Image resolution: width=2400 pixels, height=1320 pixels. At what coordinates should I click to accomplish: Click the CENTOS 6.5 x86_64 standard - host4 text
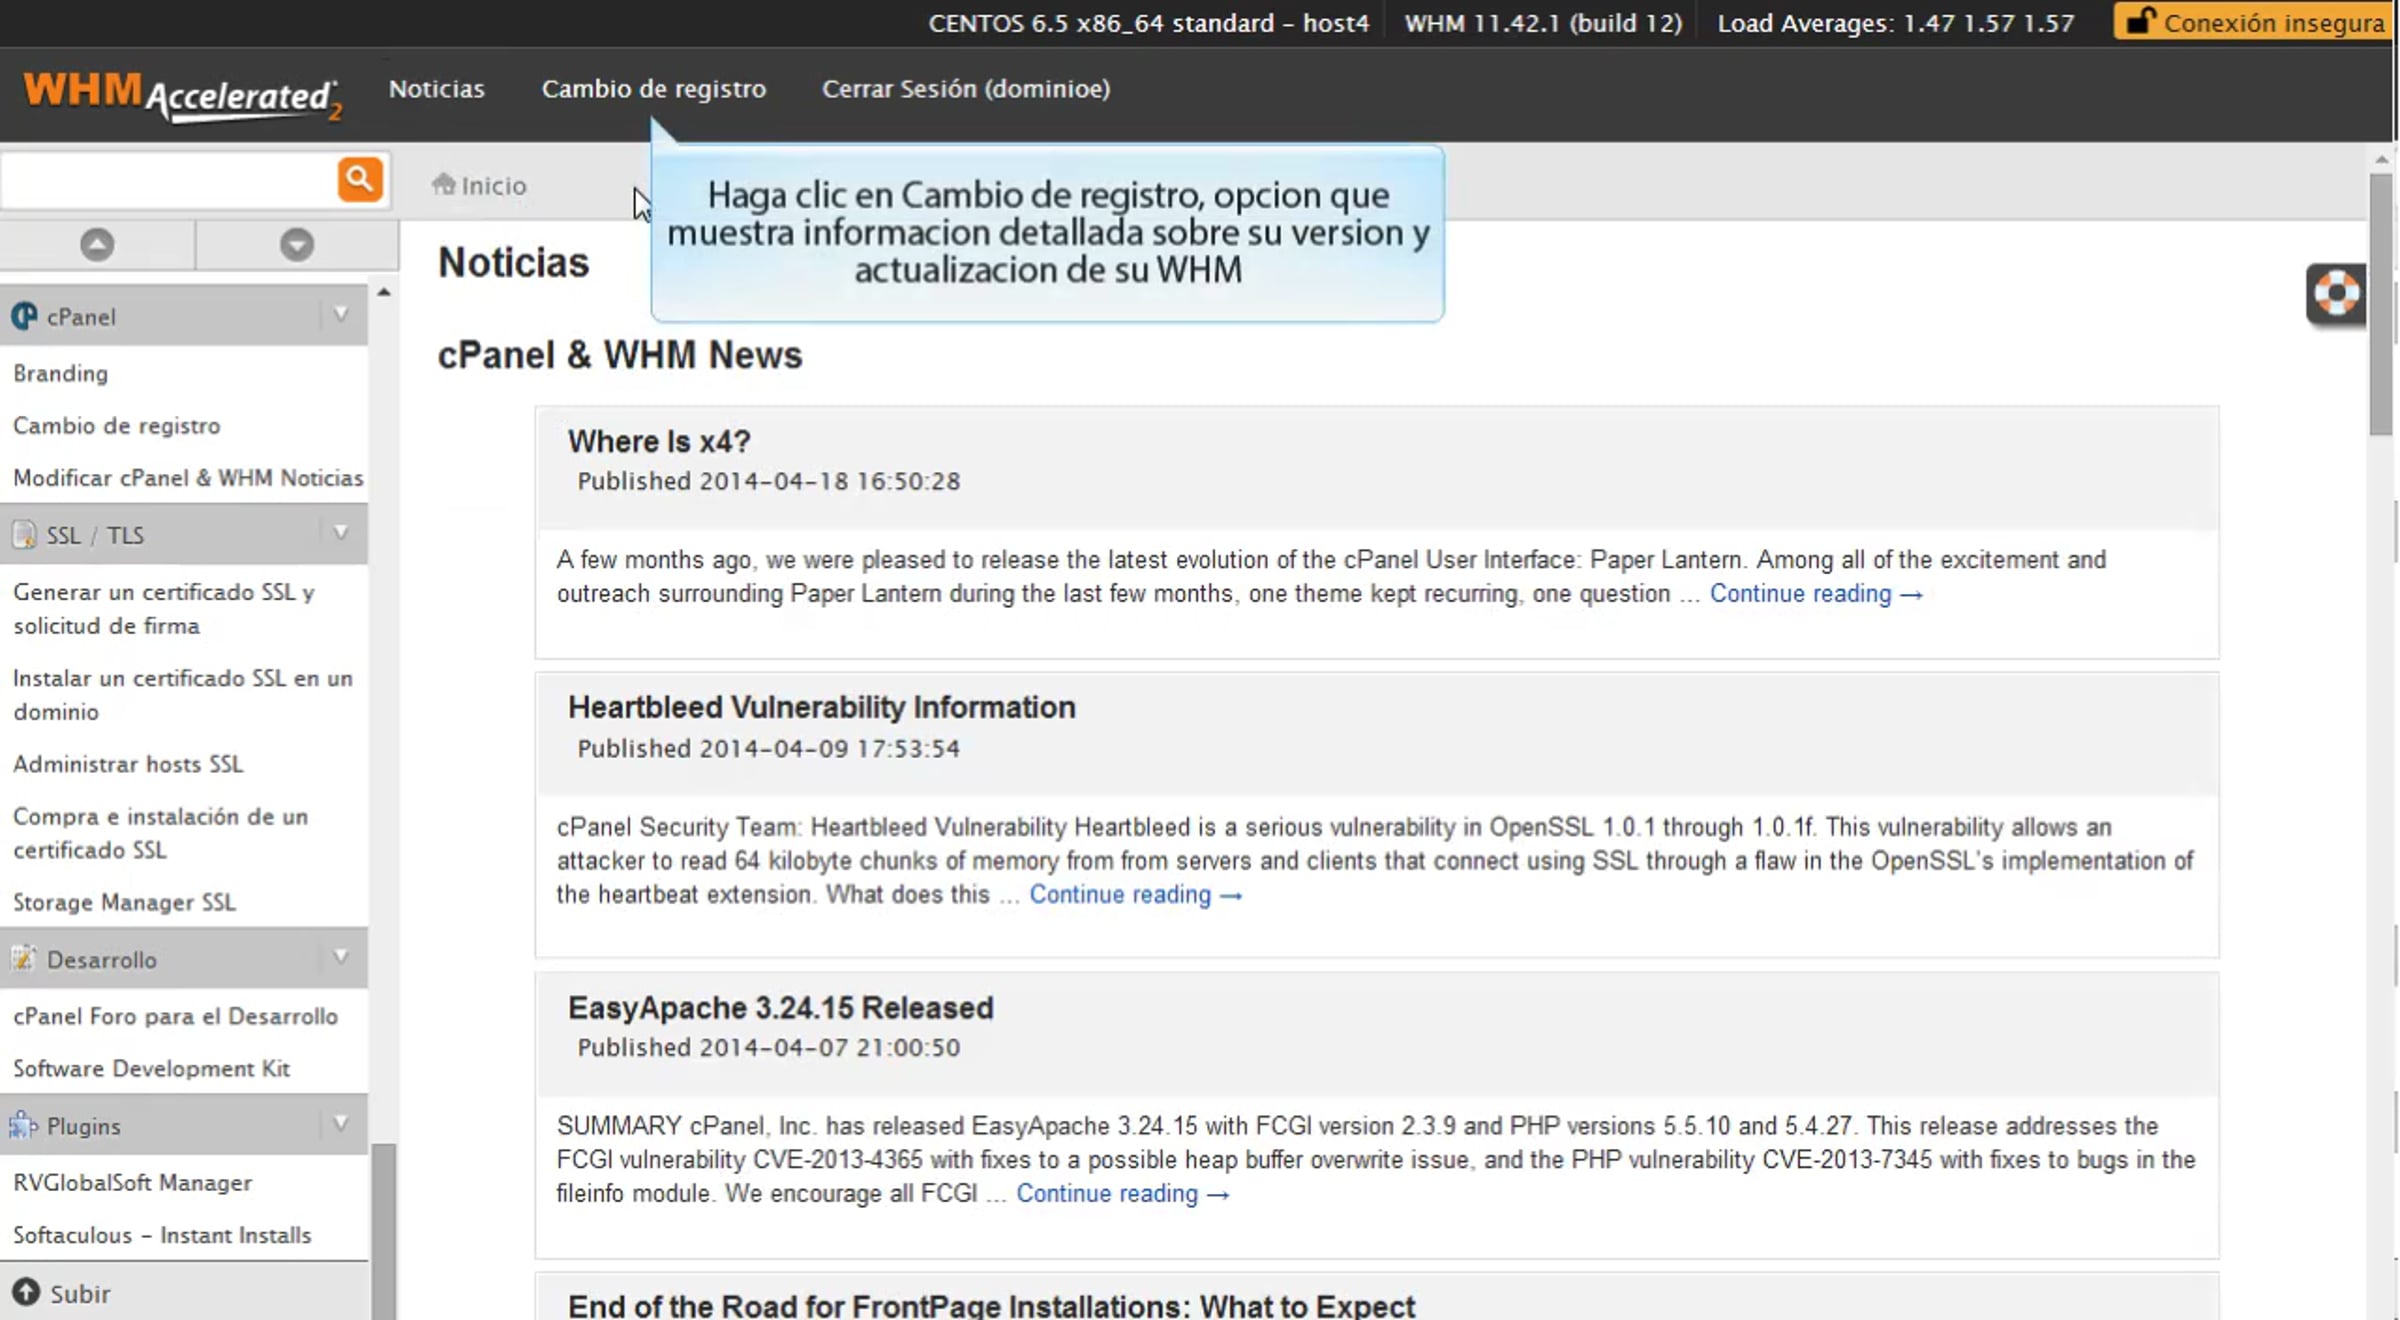click(x=1149, y=23)
